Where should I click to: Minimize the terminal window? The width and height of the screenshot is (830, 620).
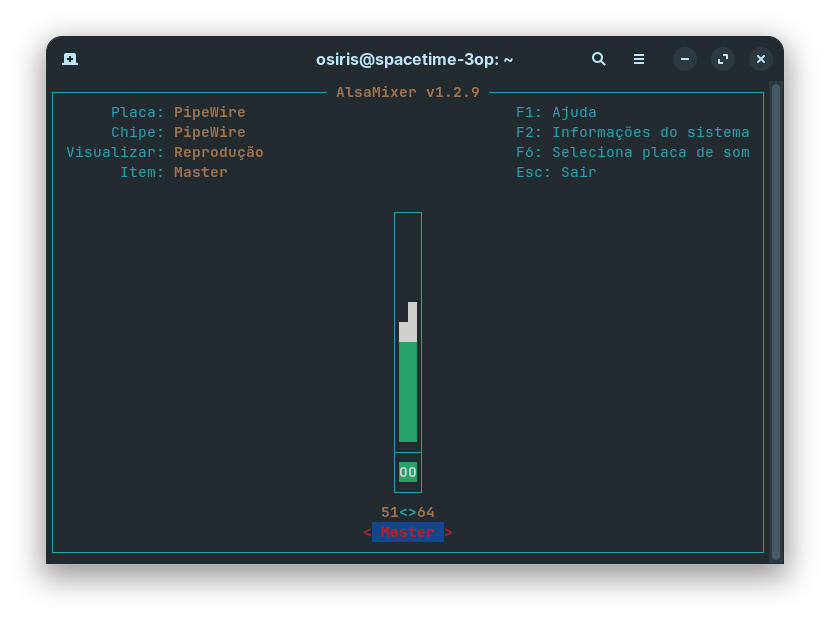tap(684, 59)
